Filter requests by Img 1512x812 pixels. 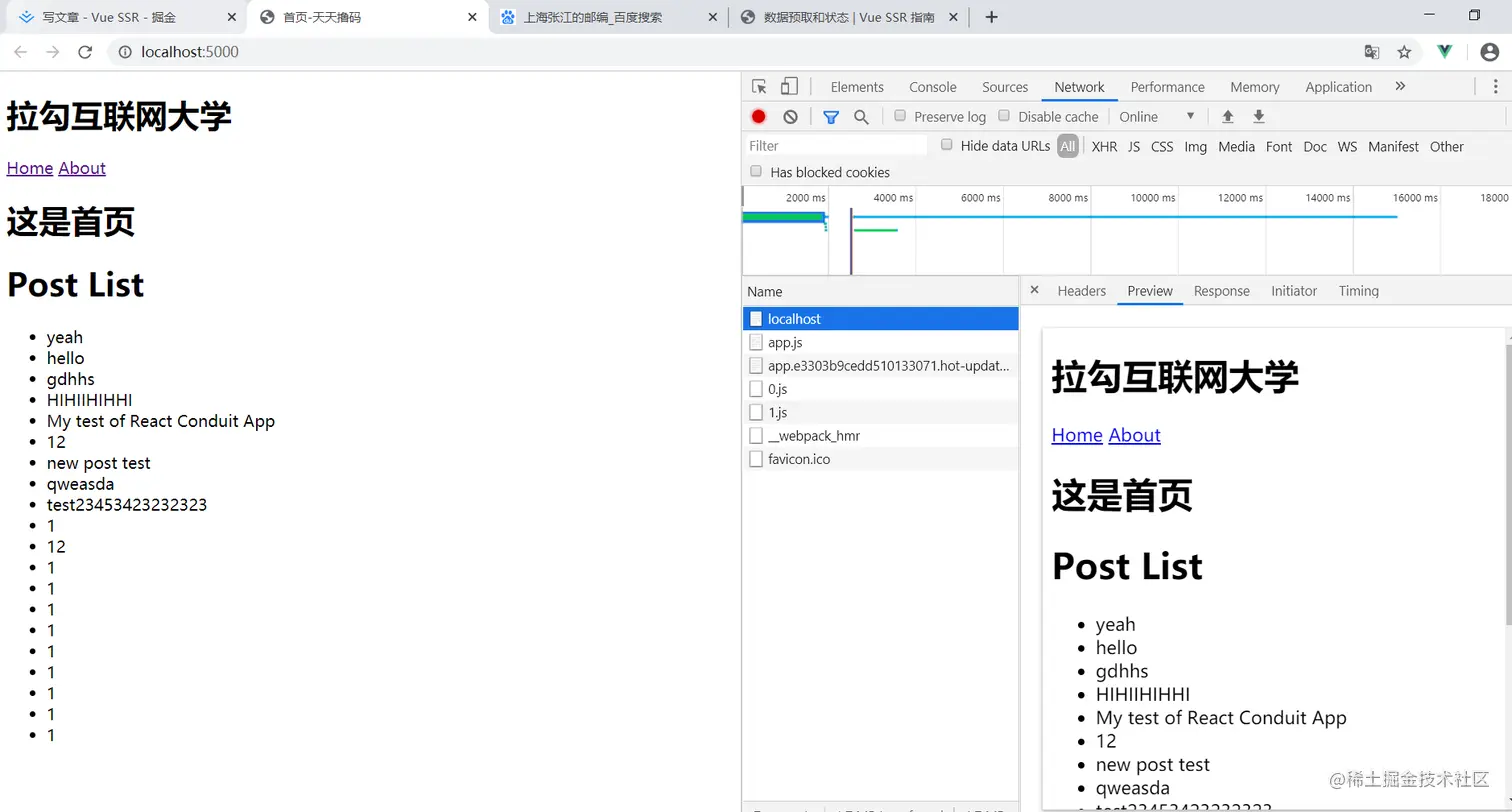(x=1196, y=147)
